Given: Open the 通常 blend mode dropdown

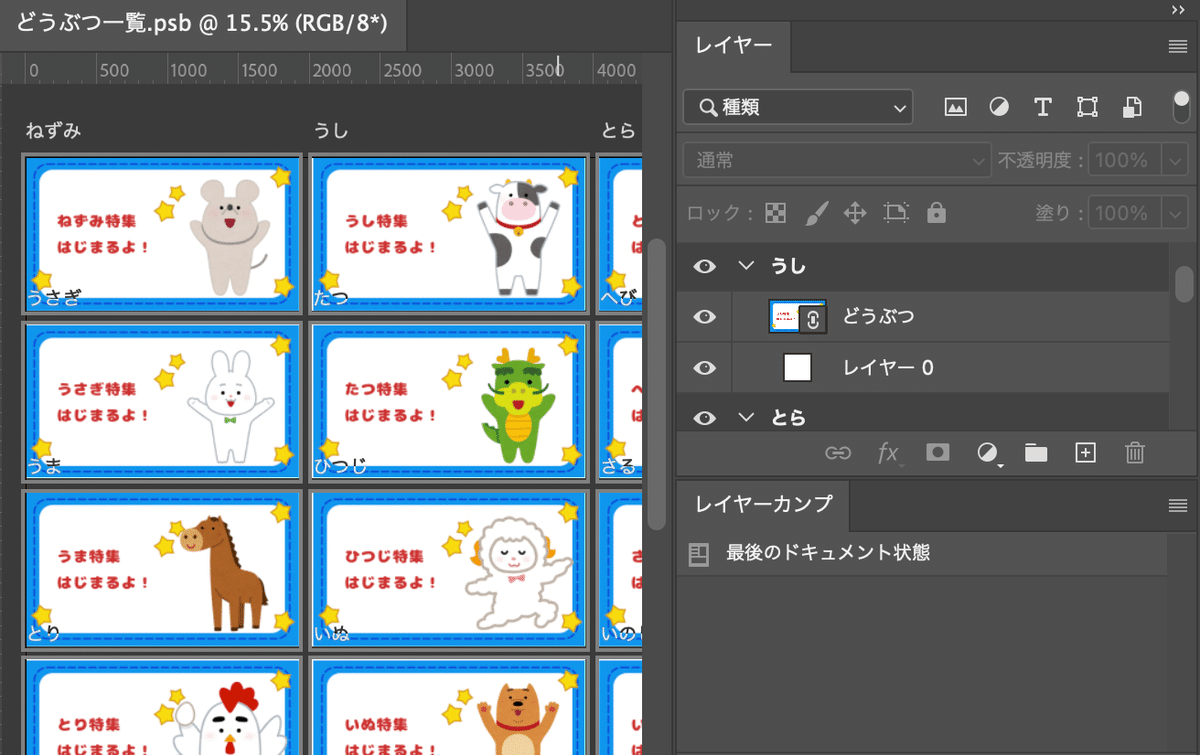Looking at the screenshot, I should [x=837, y=160].
